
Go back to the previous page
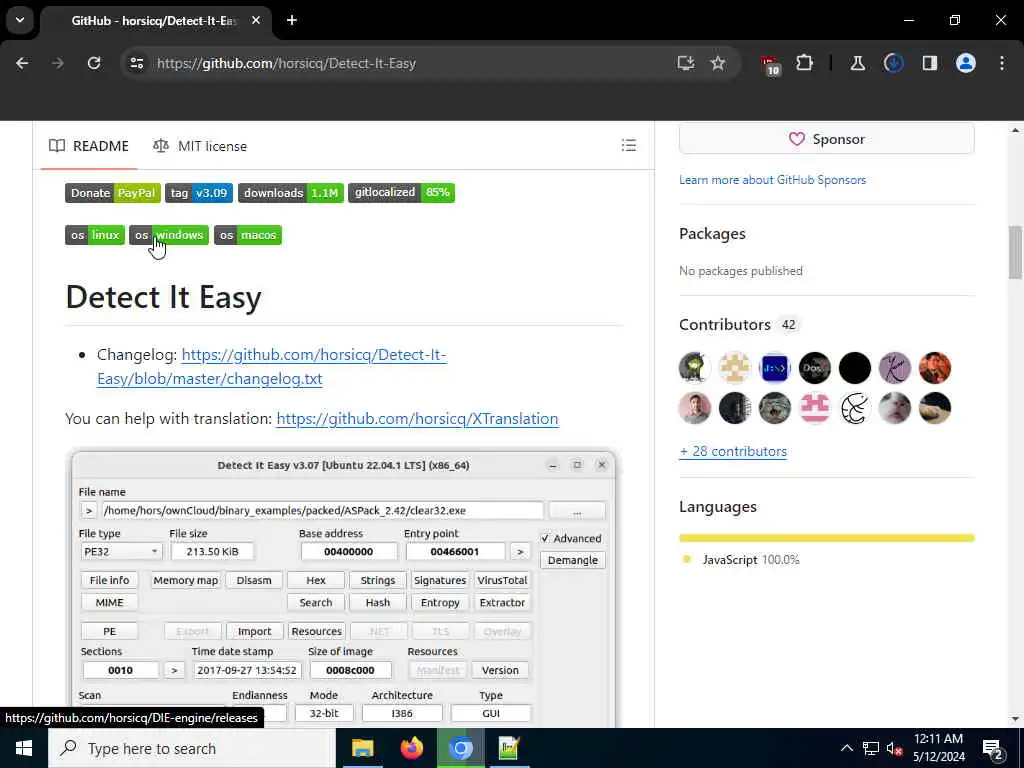22,63
